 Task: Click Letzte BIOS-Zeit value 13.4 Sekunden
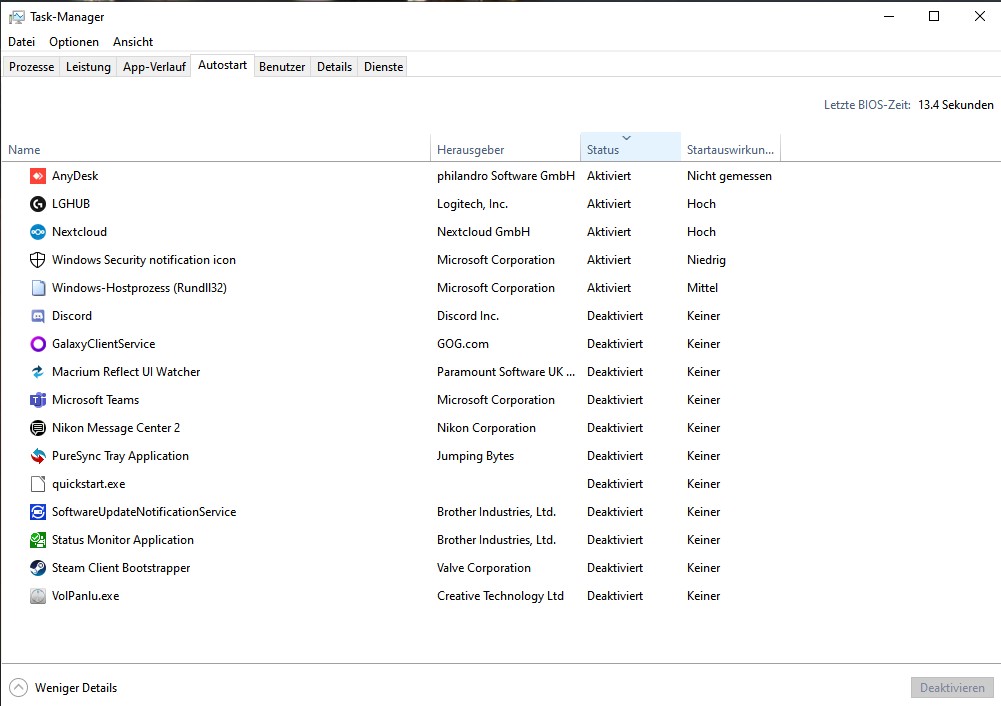click(x=956, y=105)
